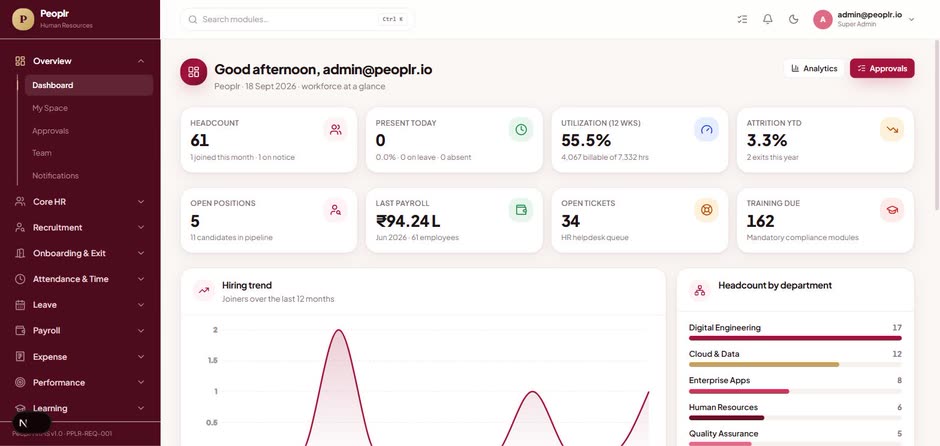Click the Enterprise Apps progress bar
Image resolution: width=940 pixels, height=446 pixels.
click(795, 391)
